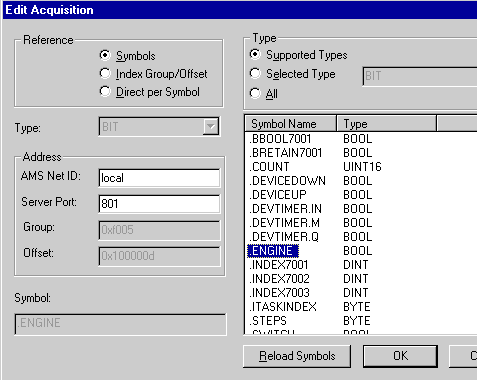Confirm with the OK button

pyautogui.click(x=400, y=356)
